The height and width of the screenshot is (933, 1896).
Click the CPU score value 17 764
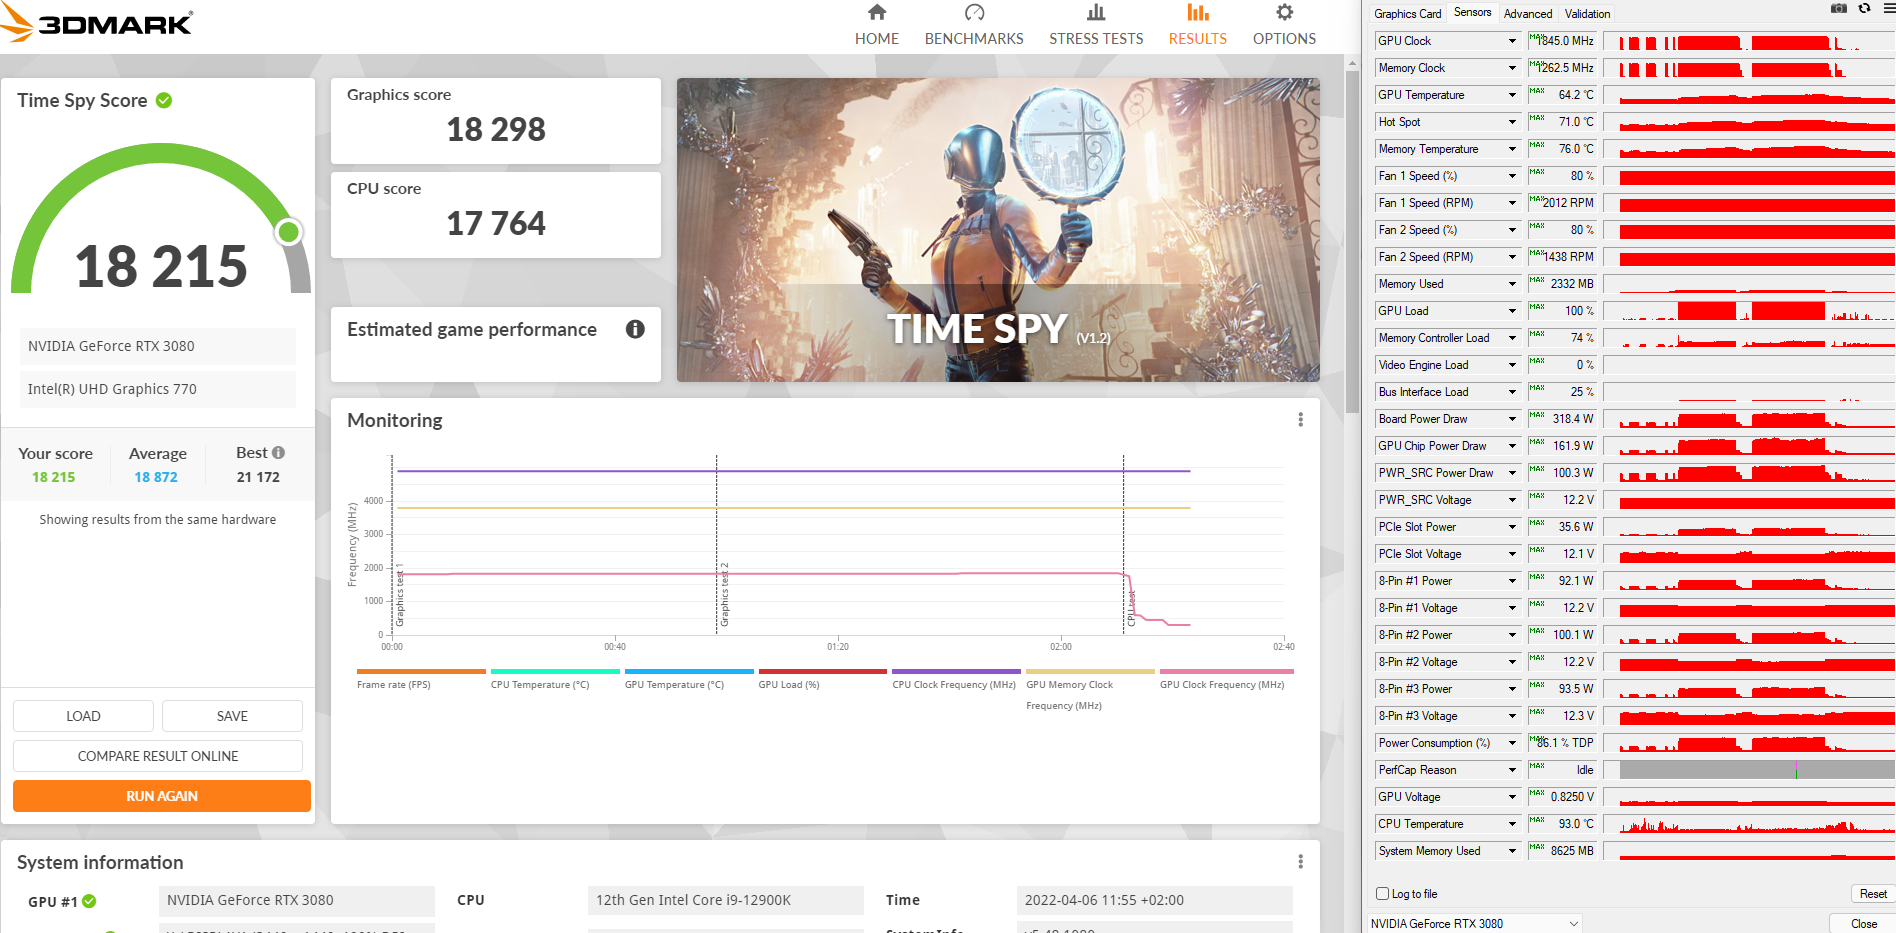click(496, 223)
